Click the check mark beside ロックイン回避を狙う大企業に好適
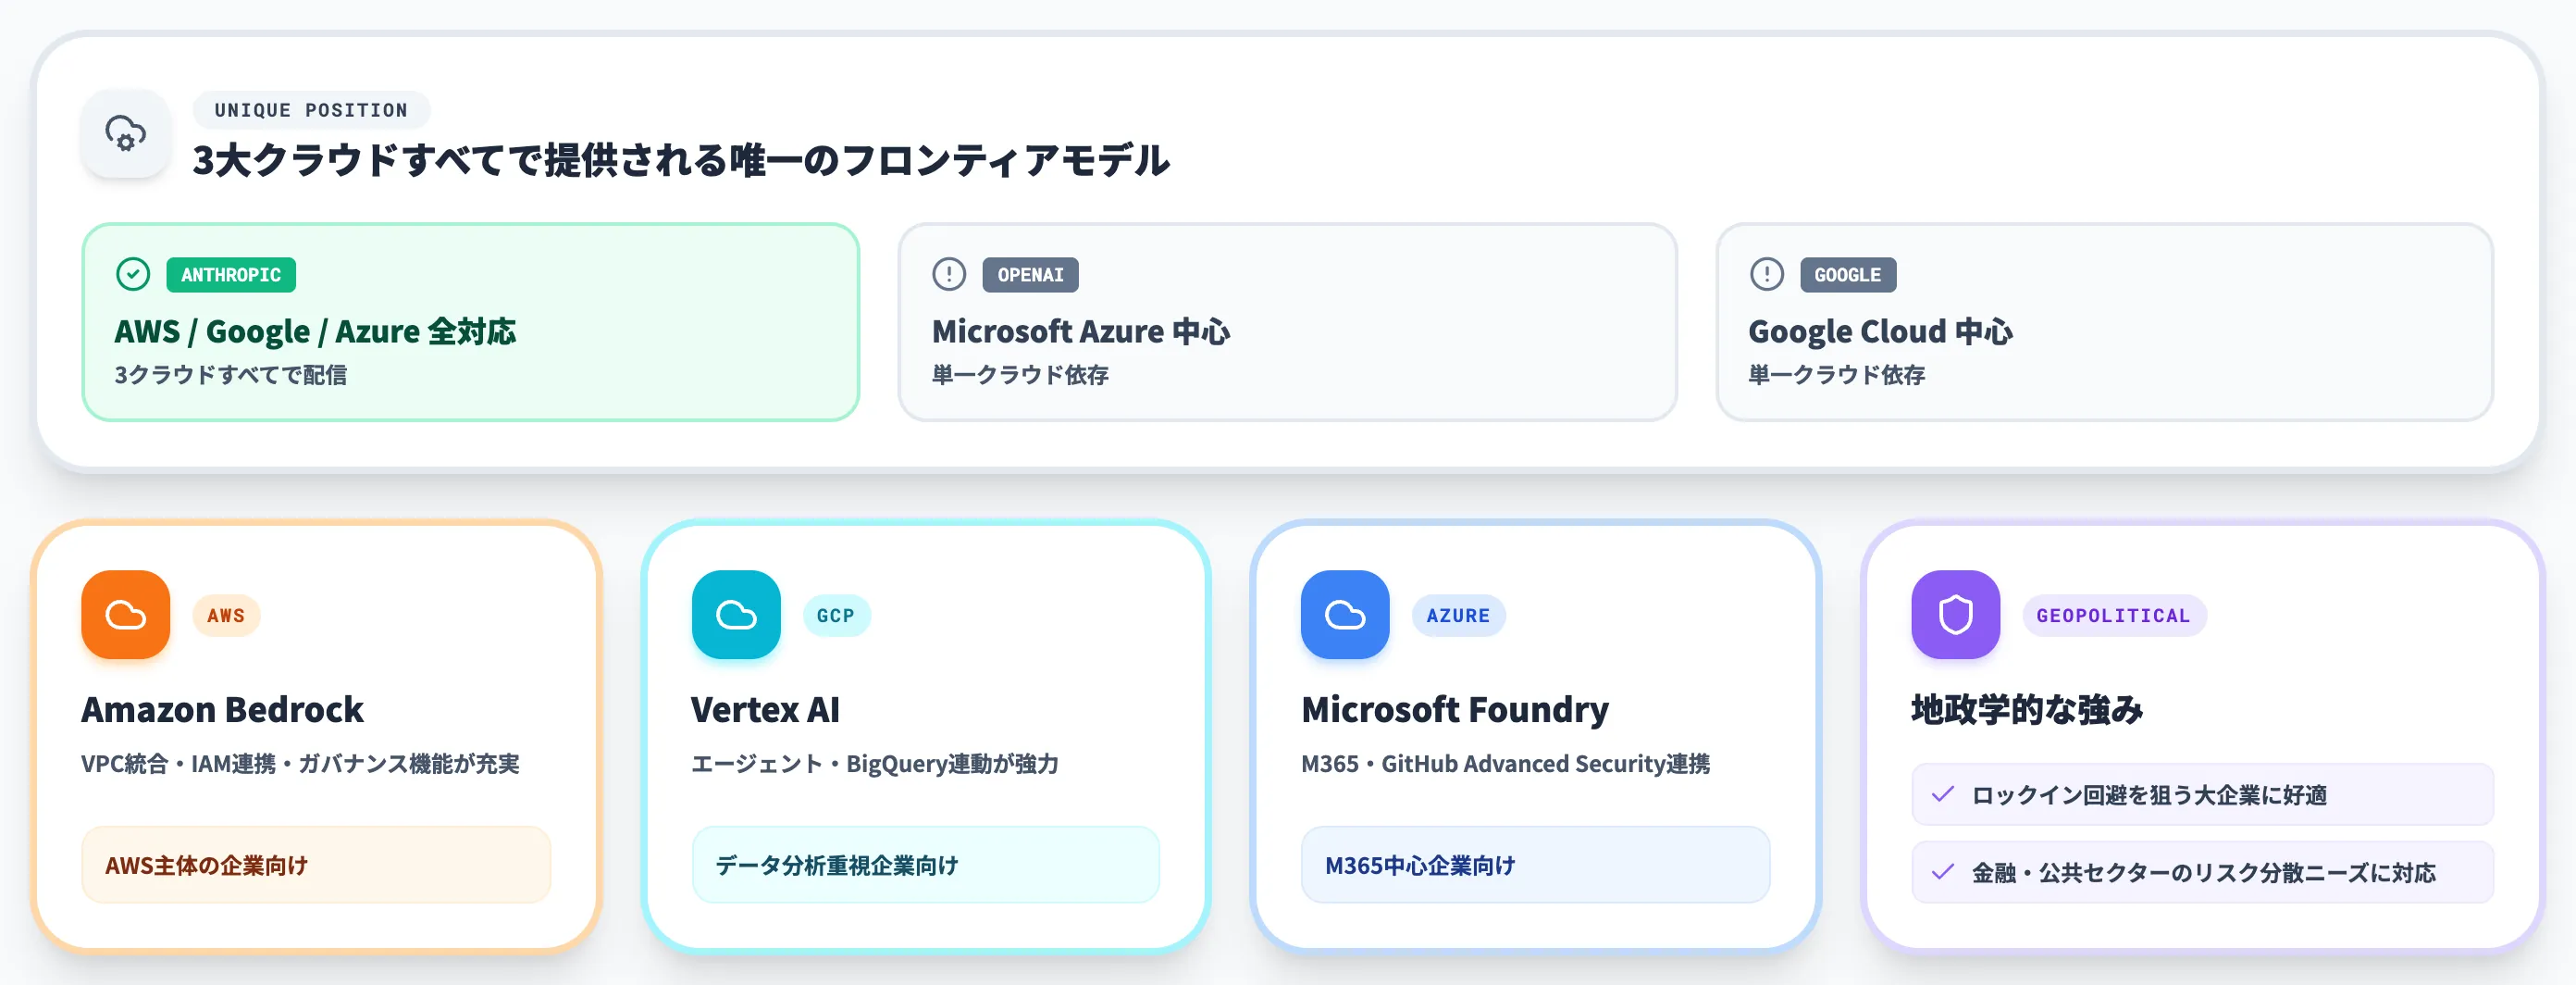Image resolution: width=2576 pixels, height=985 pixels. click(1942, 795)
